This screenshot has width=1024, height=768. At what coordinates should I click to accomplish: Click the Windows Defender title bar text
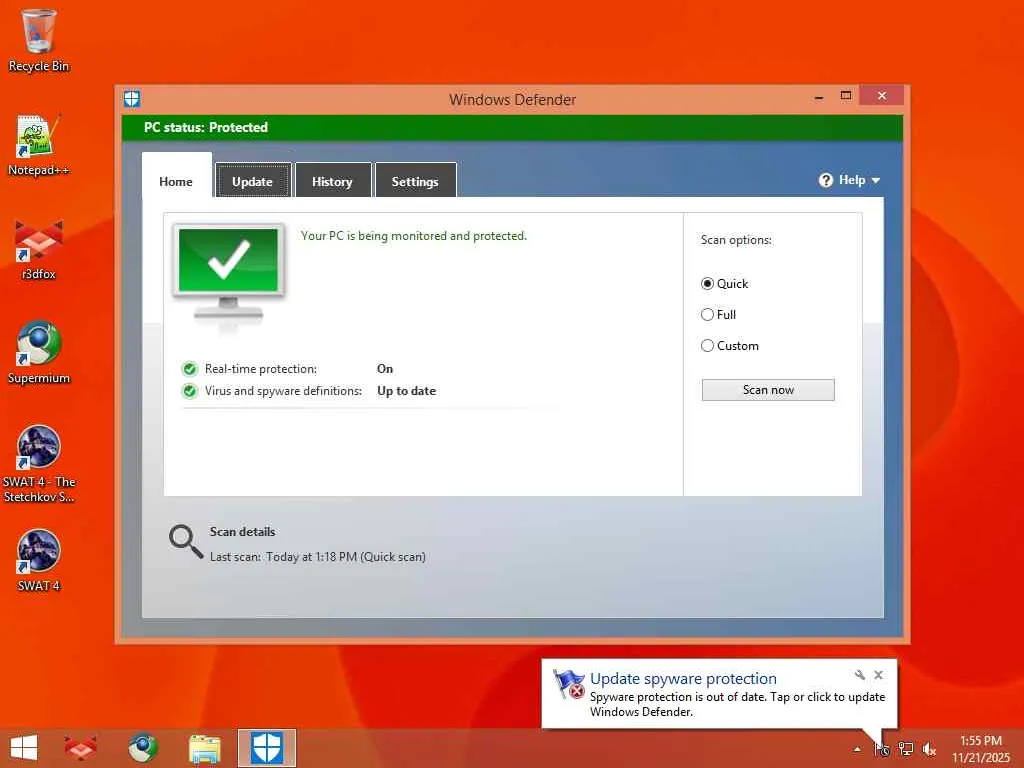513,99
